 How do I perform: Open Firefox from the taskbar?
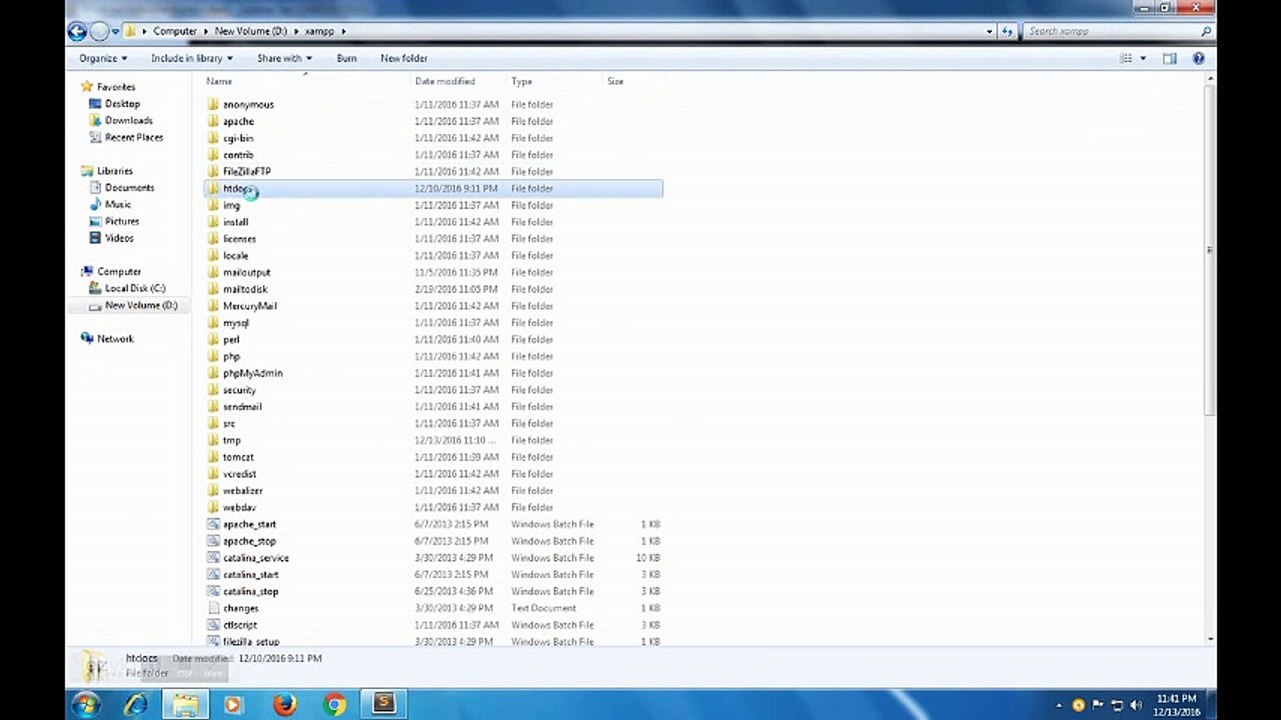pos(285,704)
